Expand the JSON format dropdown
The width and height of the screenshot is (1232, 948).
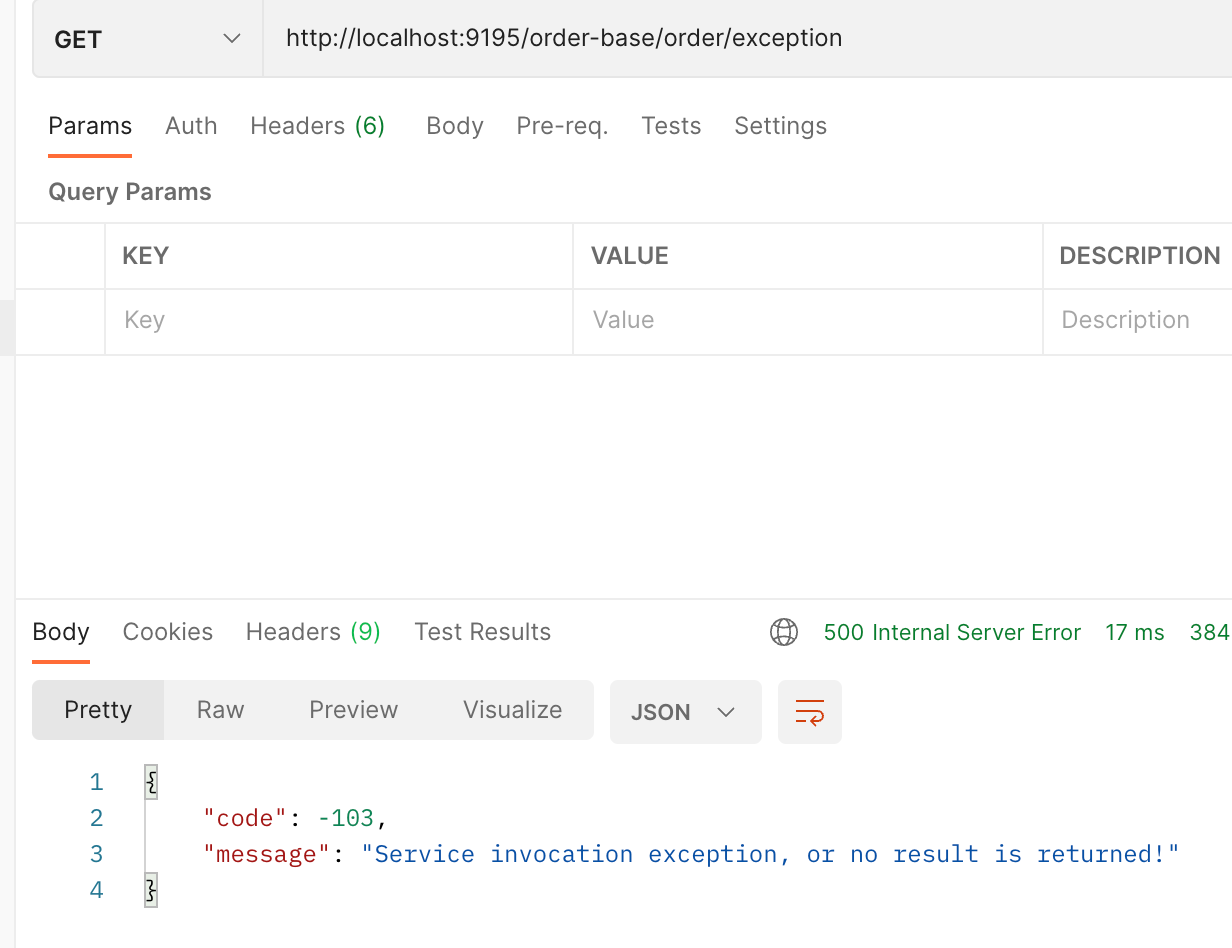tap(686, 712)
